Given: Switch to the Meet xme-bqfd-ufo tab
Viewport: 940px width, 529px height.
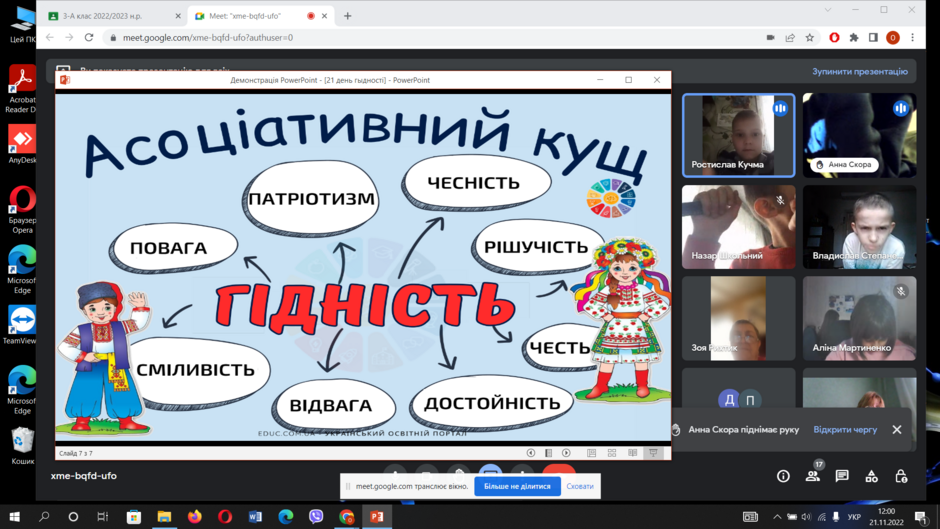Looking at the screenshot, I should point(261,16).
